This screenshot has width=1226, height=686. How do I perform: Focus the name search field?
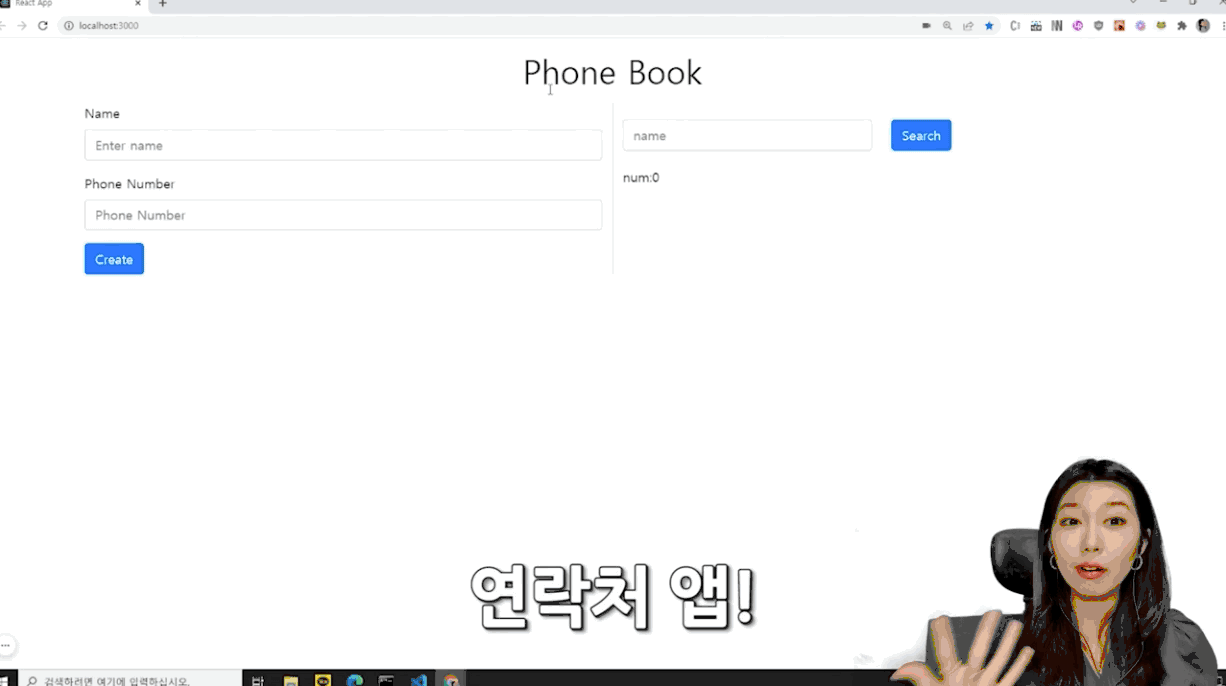click(747, 136)
